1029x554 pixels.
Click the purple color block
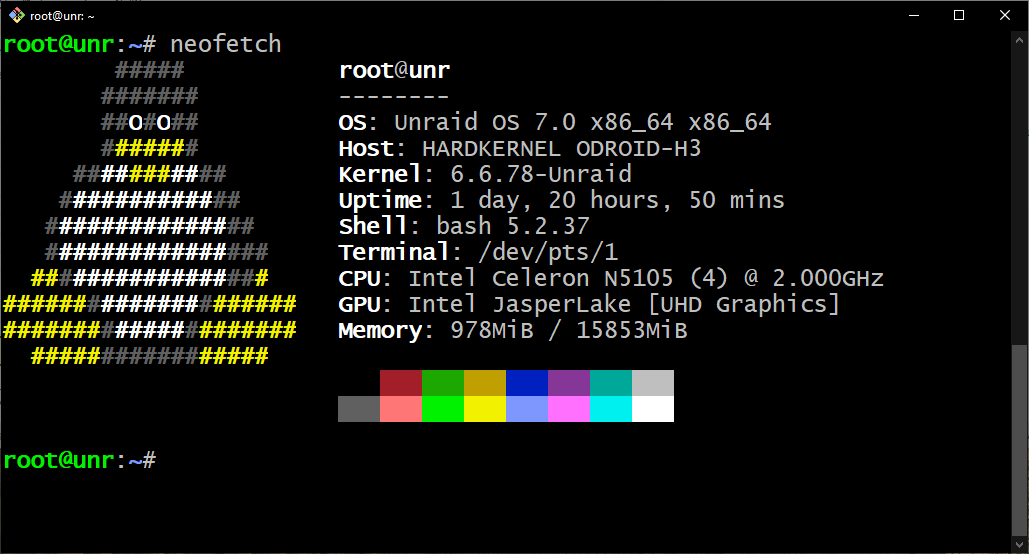click(x=569, y=383)
